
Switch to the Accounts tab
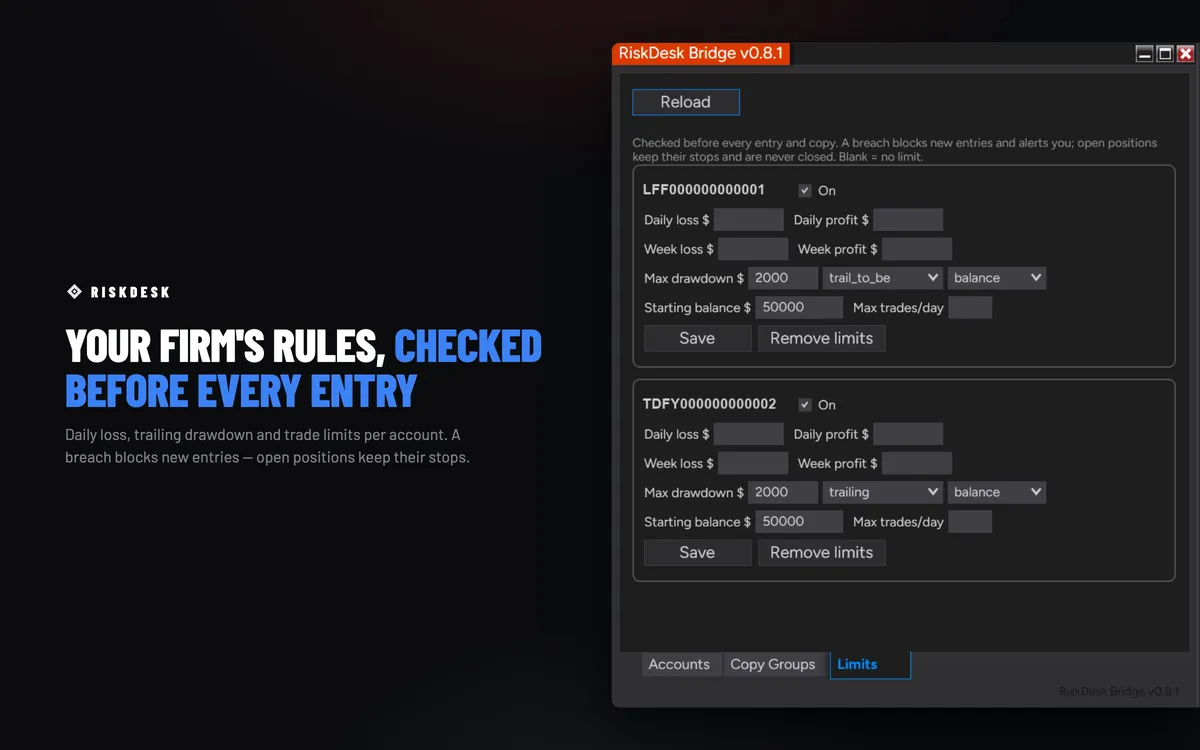point(679,665)
